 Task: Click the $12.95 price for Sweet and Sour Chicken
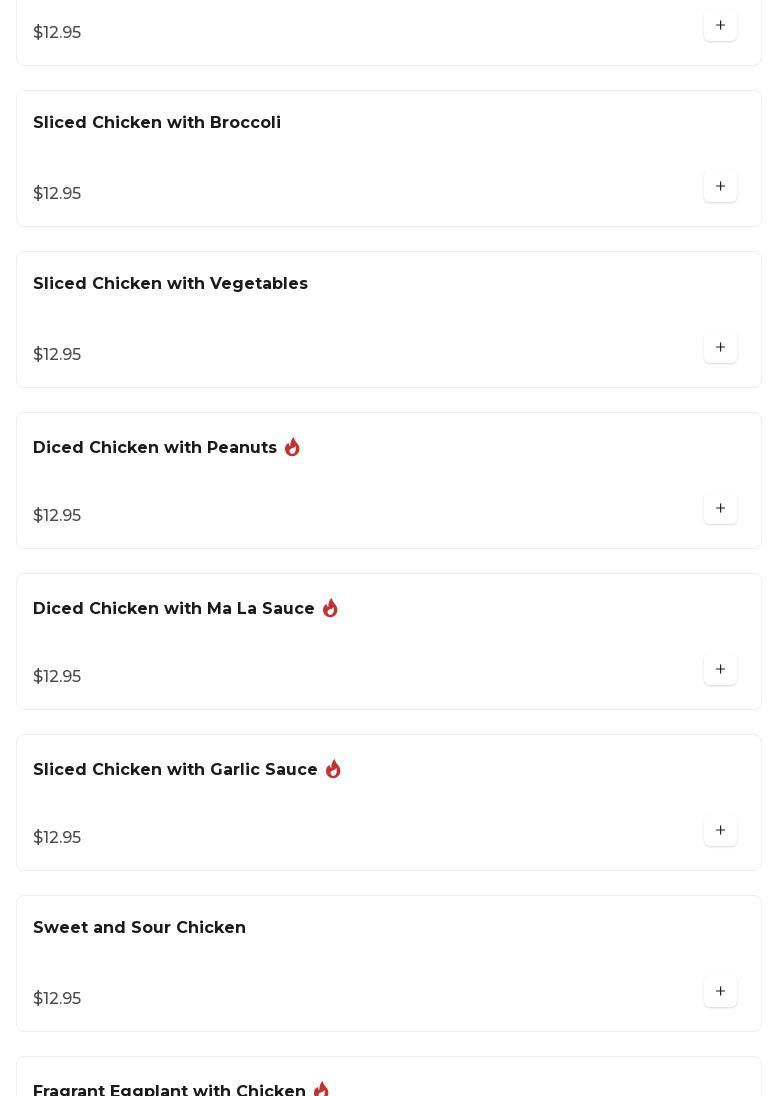click(x=57, y=999)
